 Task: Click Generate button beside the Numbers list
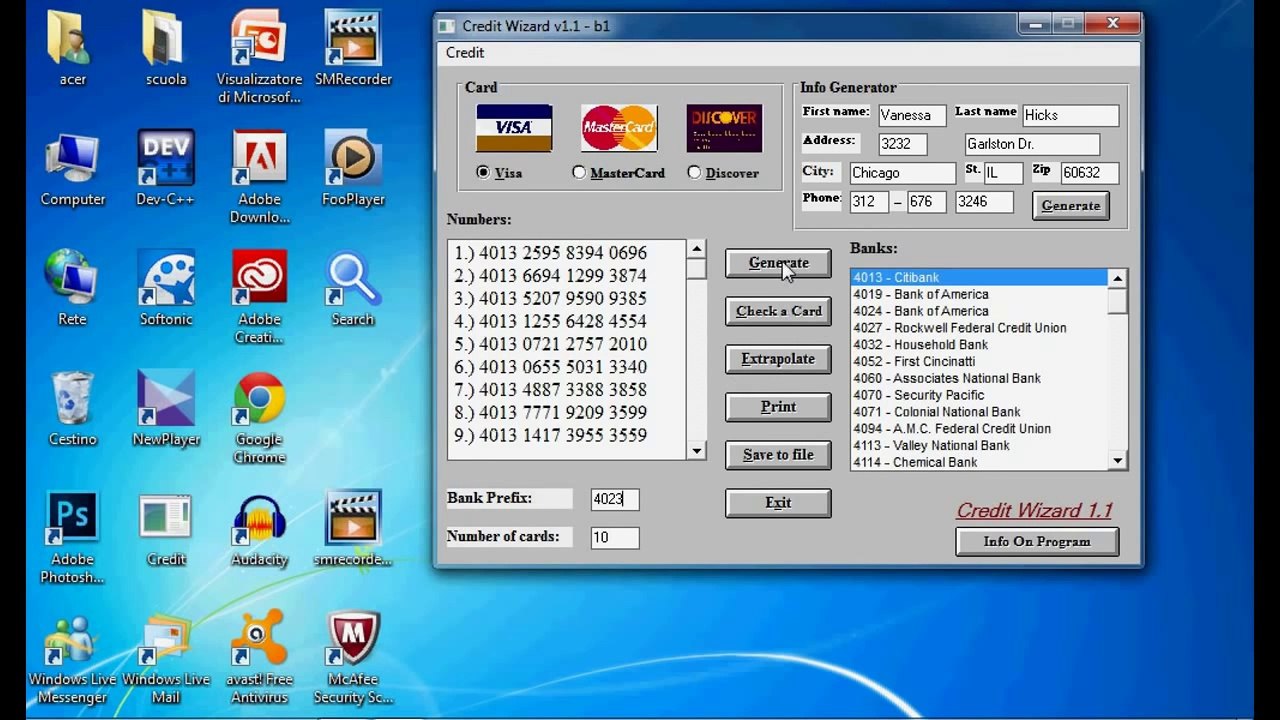click(x=778, y=263)
